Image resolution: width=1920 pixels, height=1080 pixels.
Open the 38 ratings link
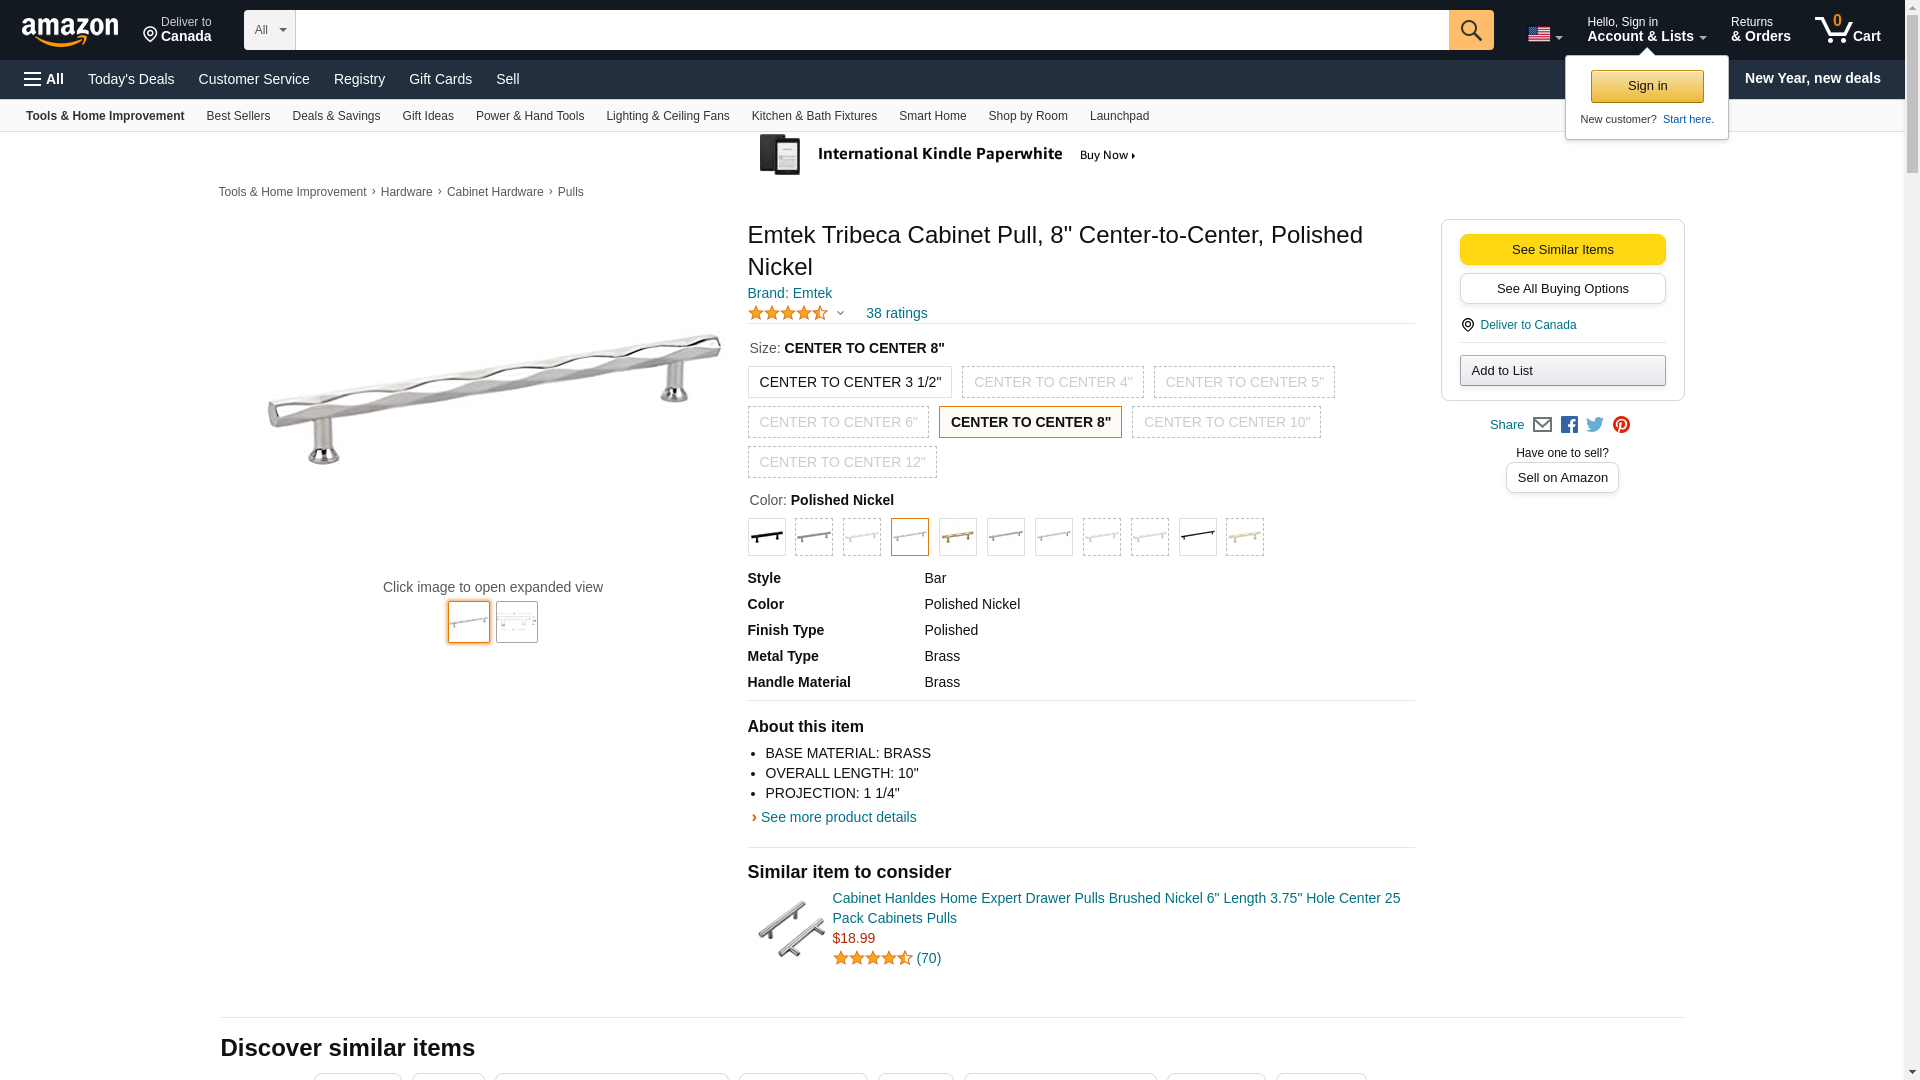click(896, 313)
